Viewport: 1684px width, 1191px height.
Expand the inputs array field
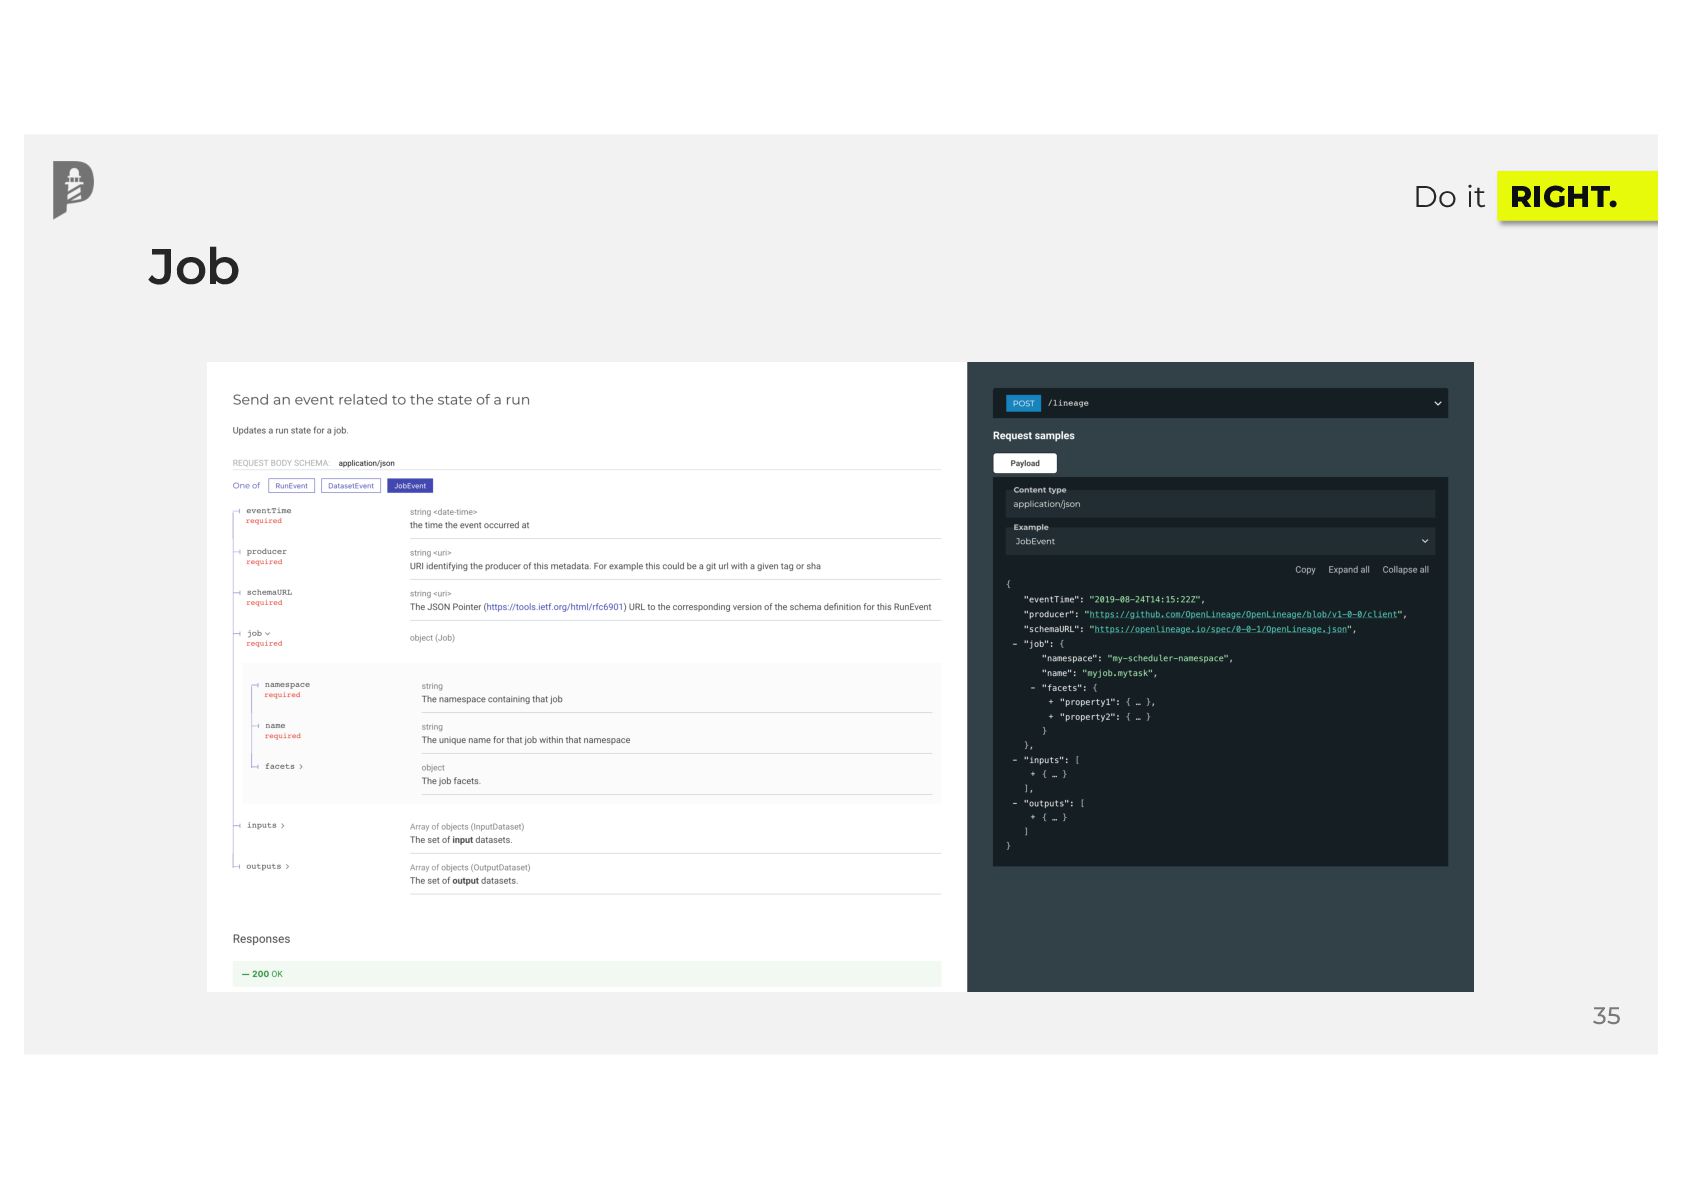pos(266,826)
